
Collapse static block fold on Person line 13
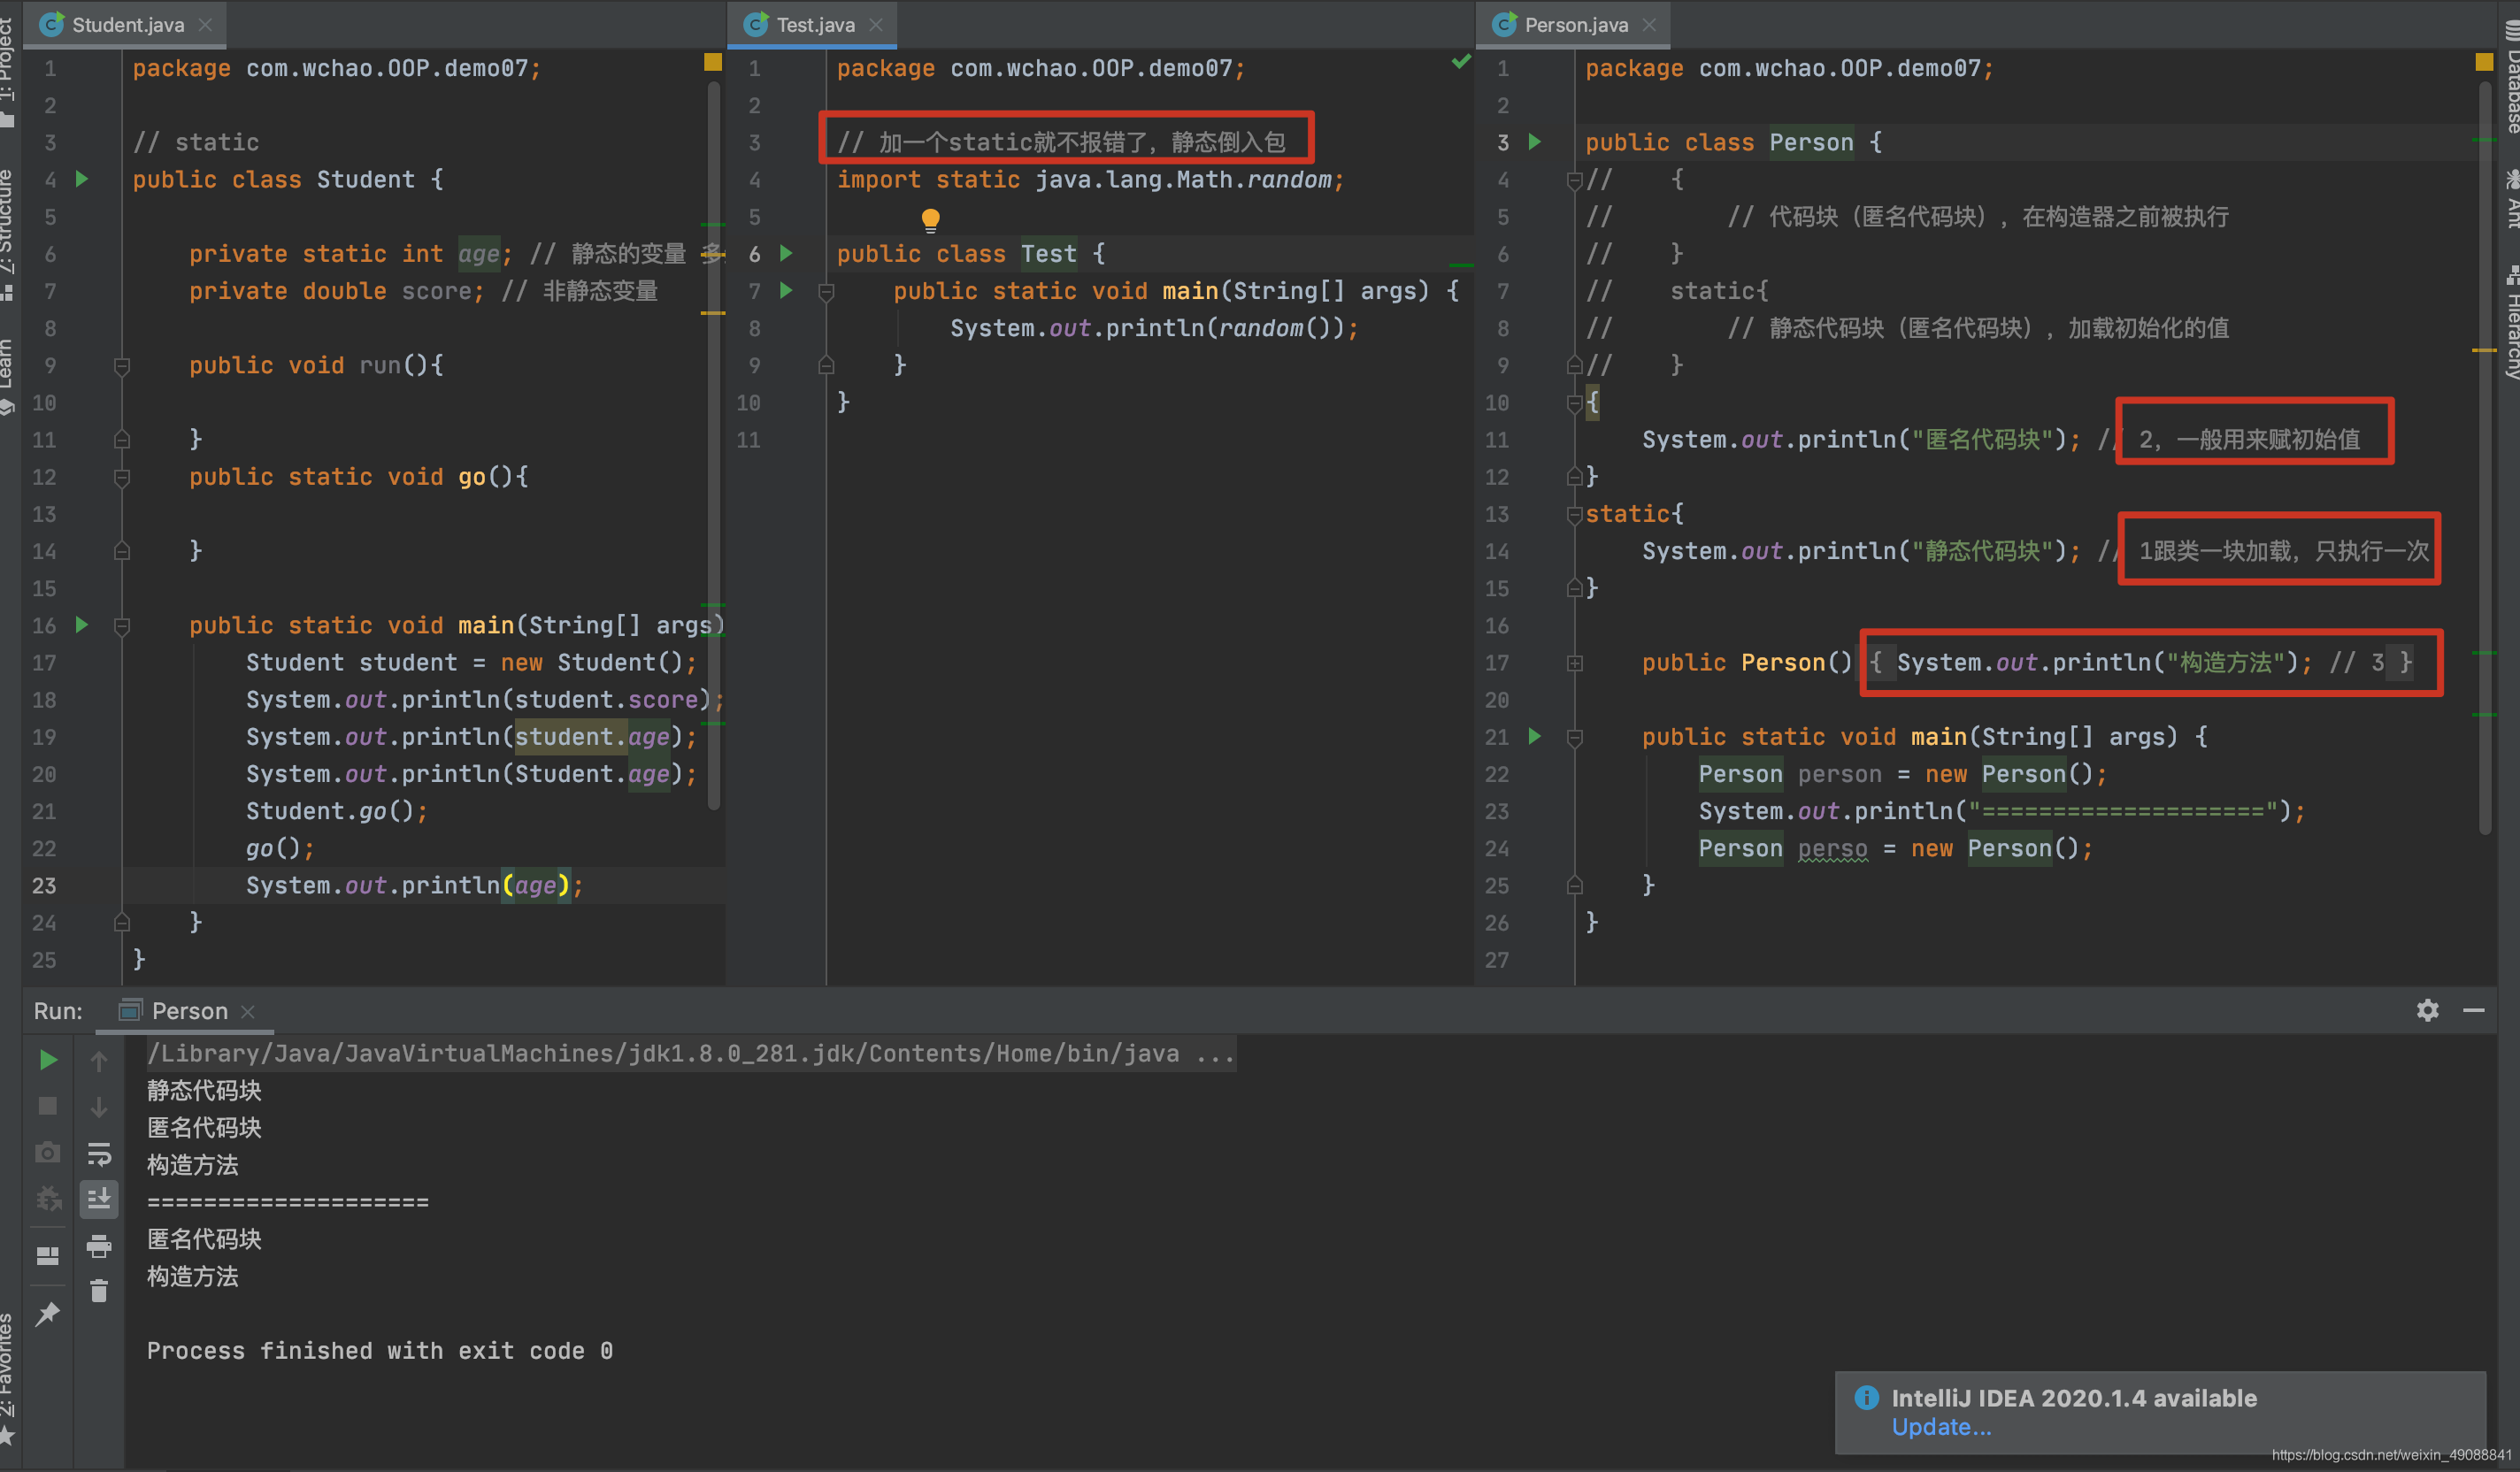coord(1574,515)
